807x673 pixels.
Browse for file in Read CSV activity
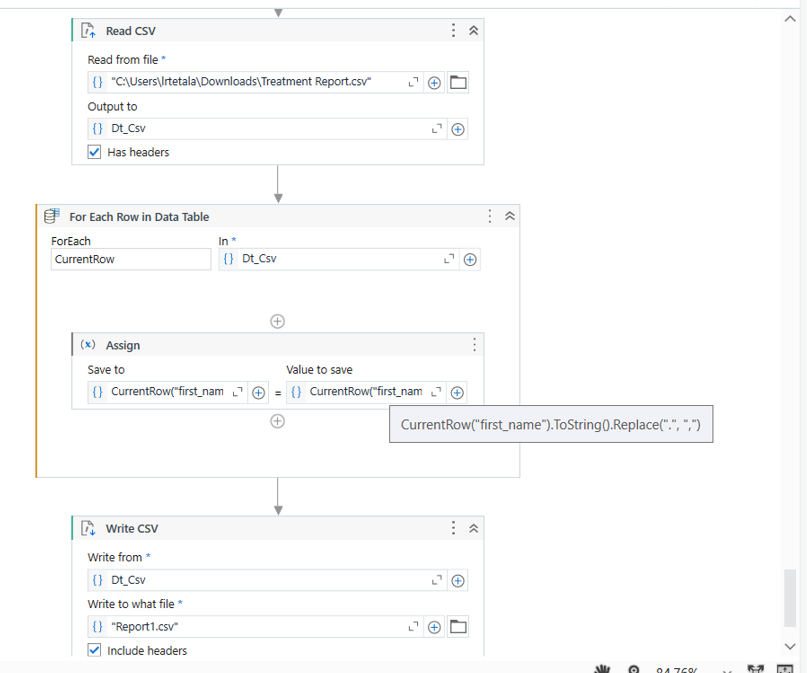pos(458,82)
